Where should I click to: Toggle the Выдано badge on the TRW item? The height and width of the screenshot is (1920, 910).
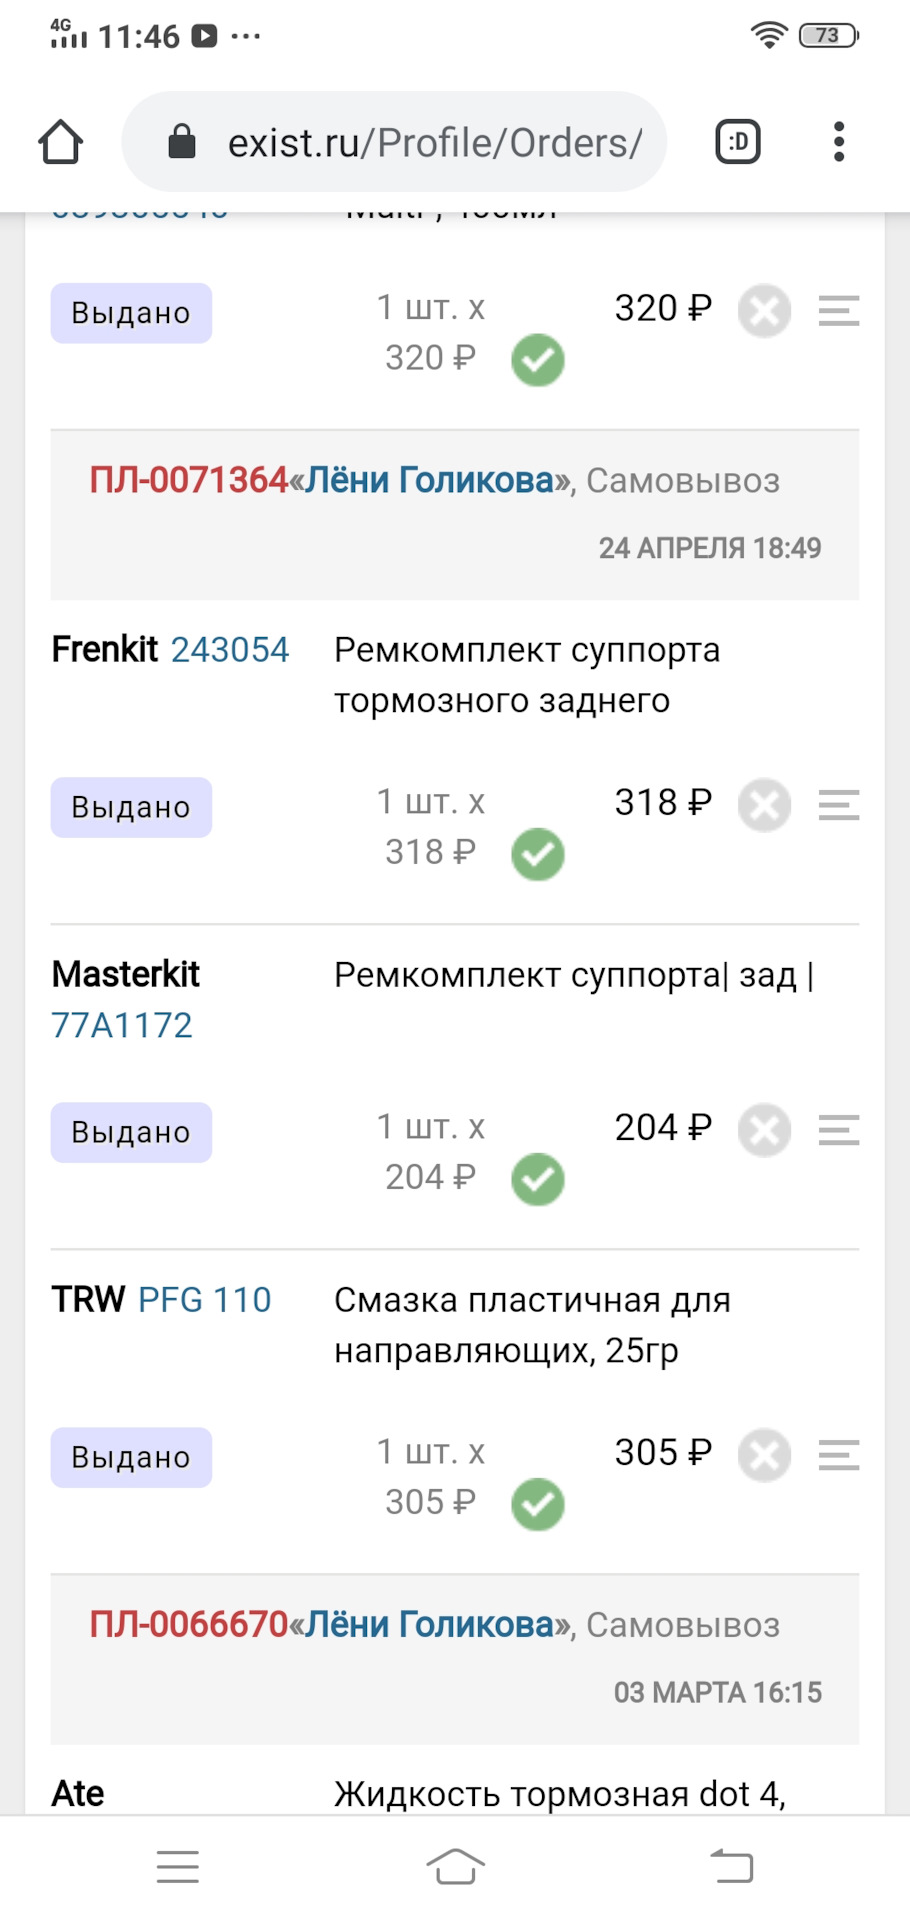pyautogui.click(x=131, y=1457)
